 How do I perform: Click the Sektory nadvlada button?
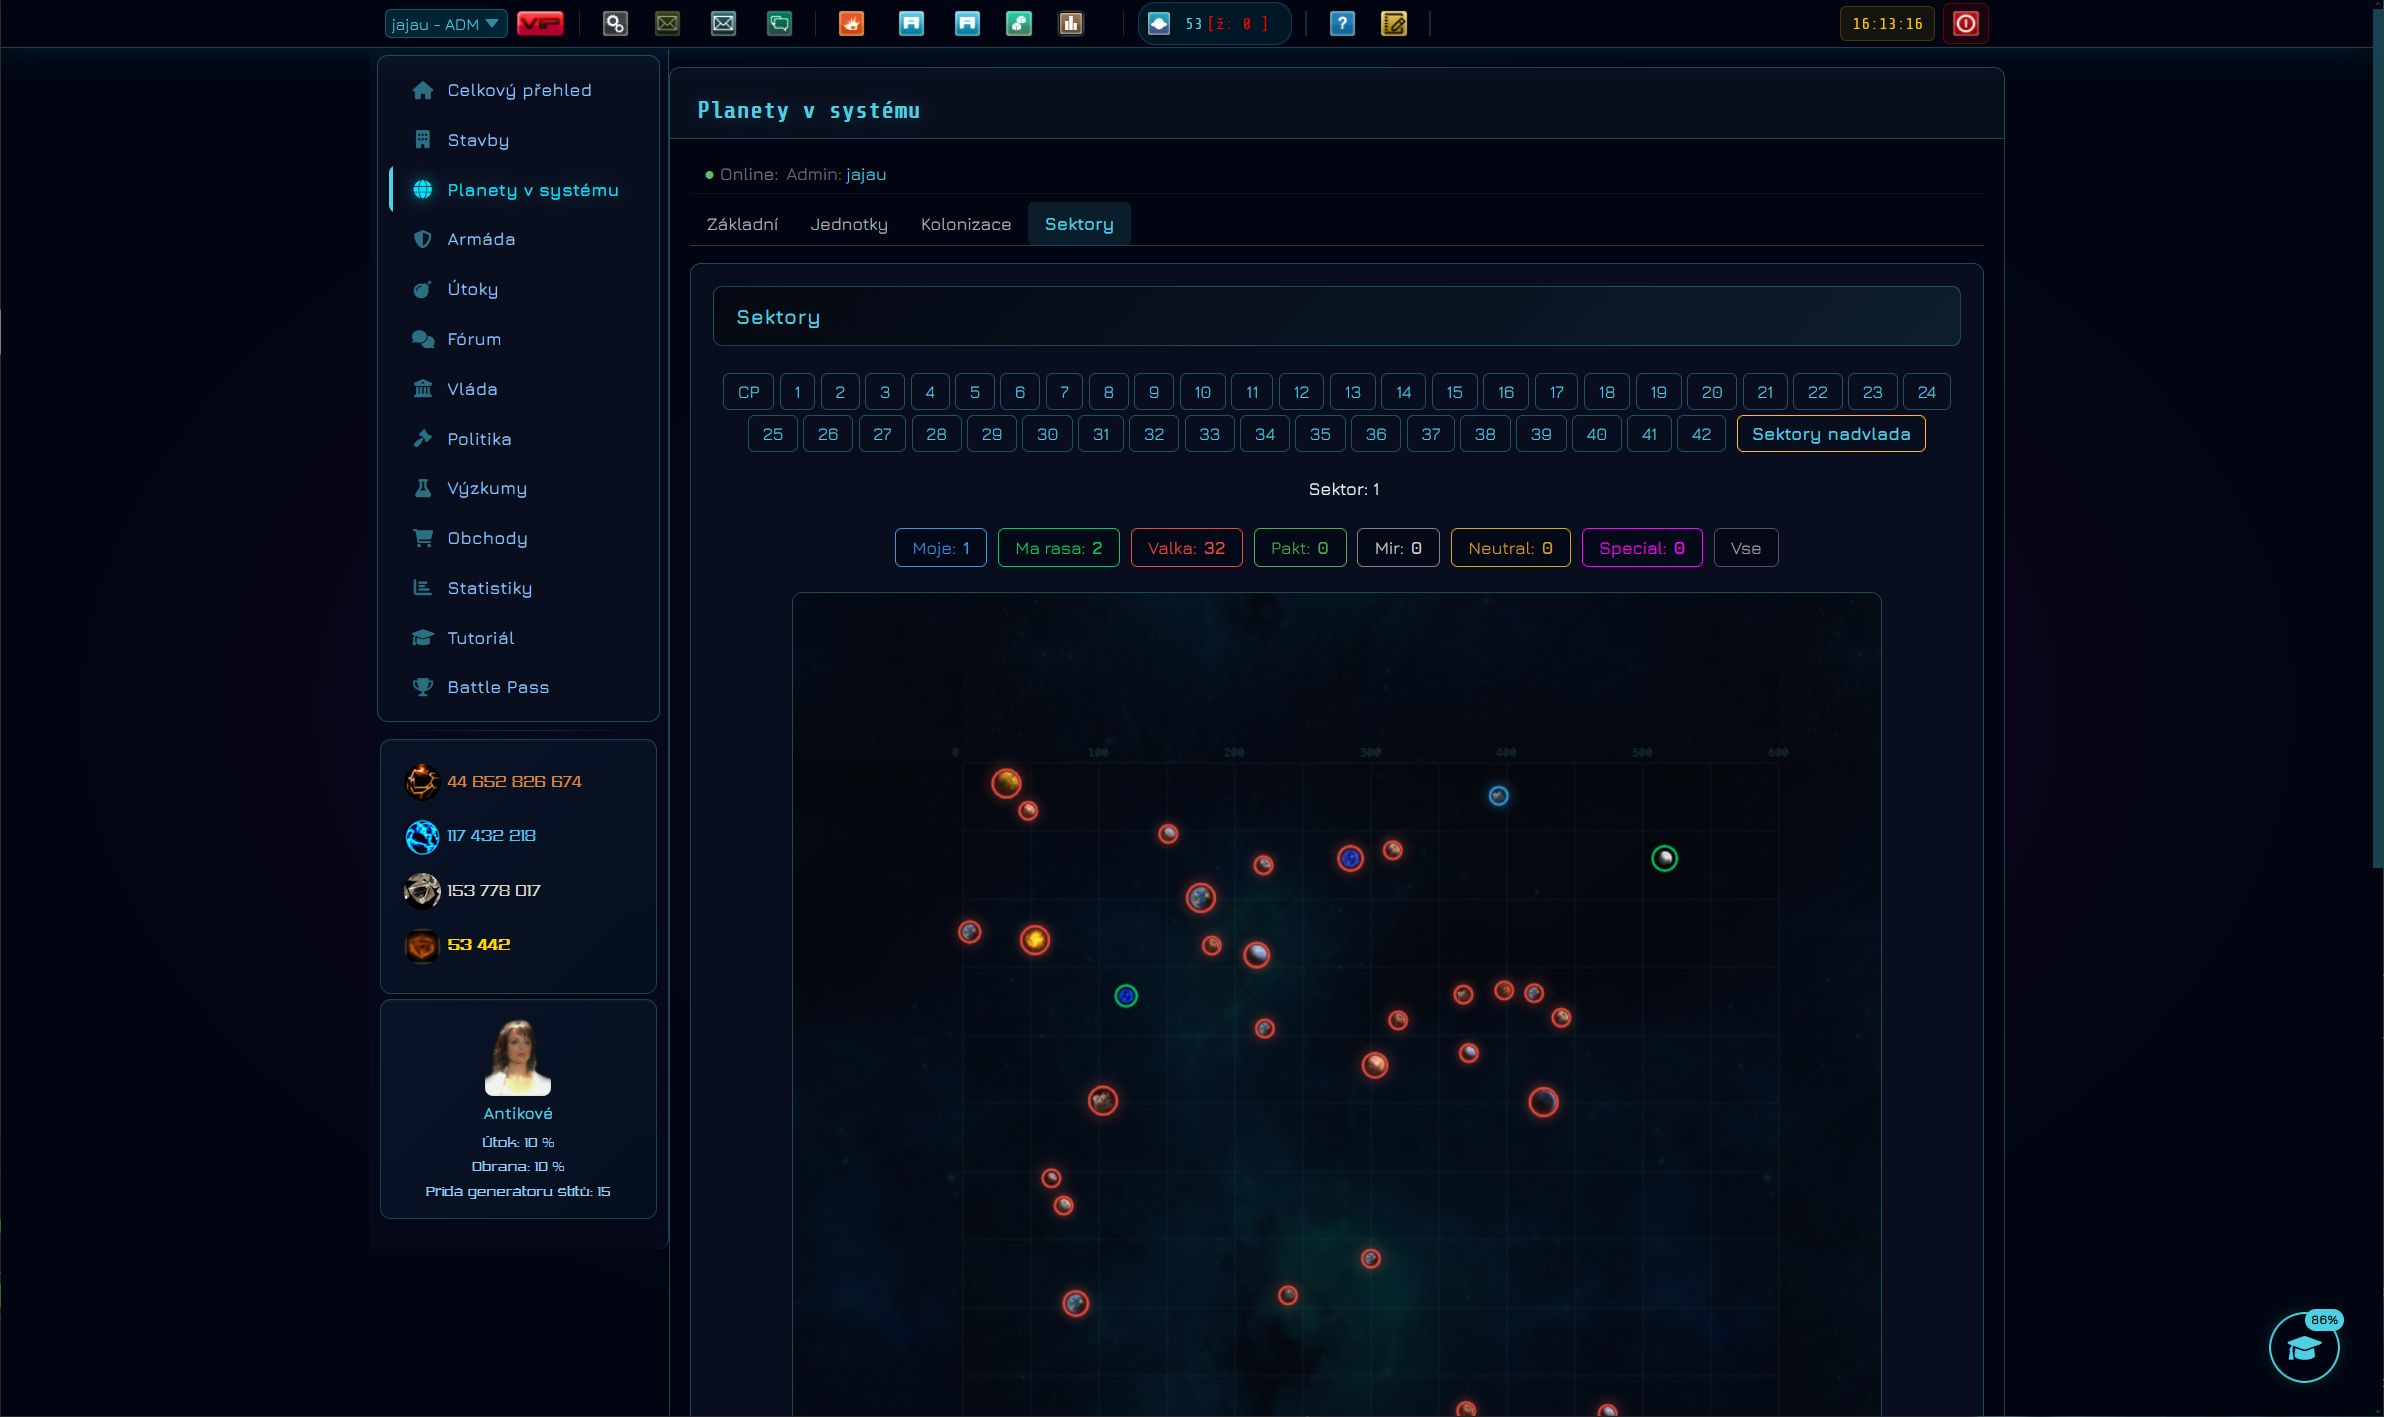[x=1830, y=434]
